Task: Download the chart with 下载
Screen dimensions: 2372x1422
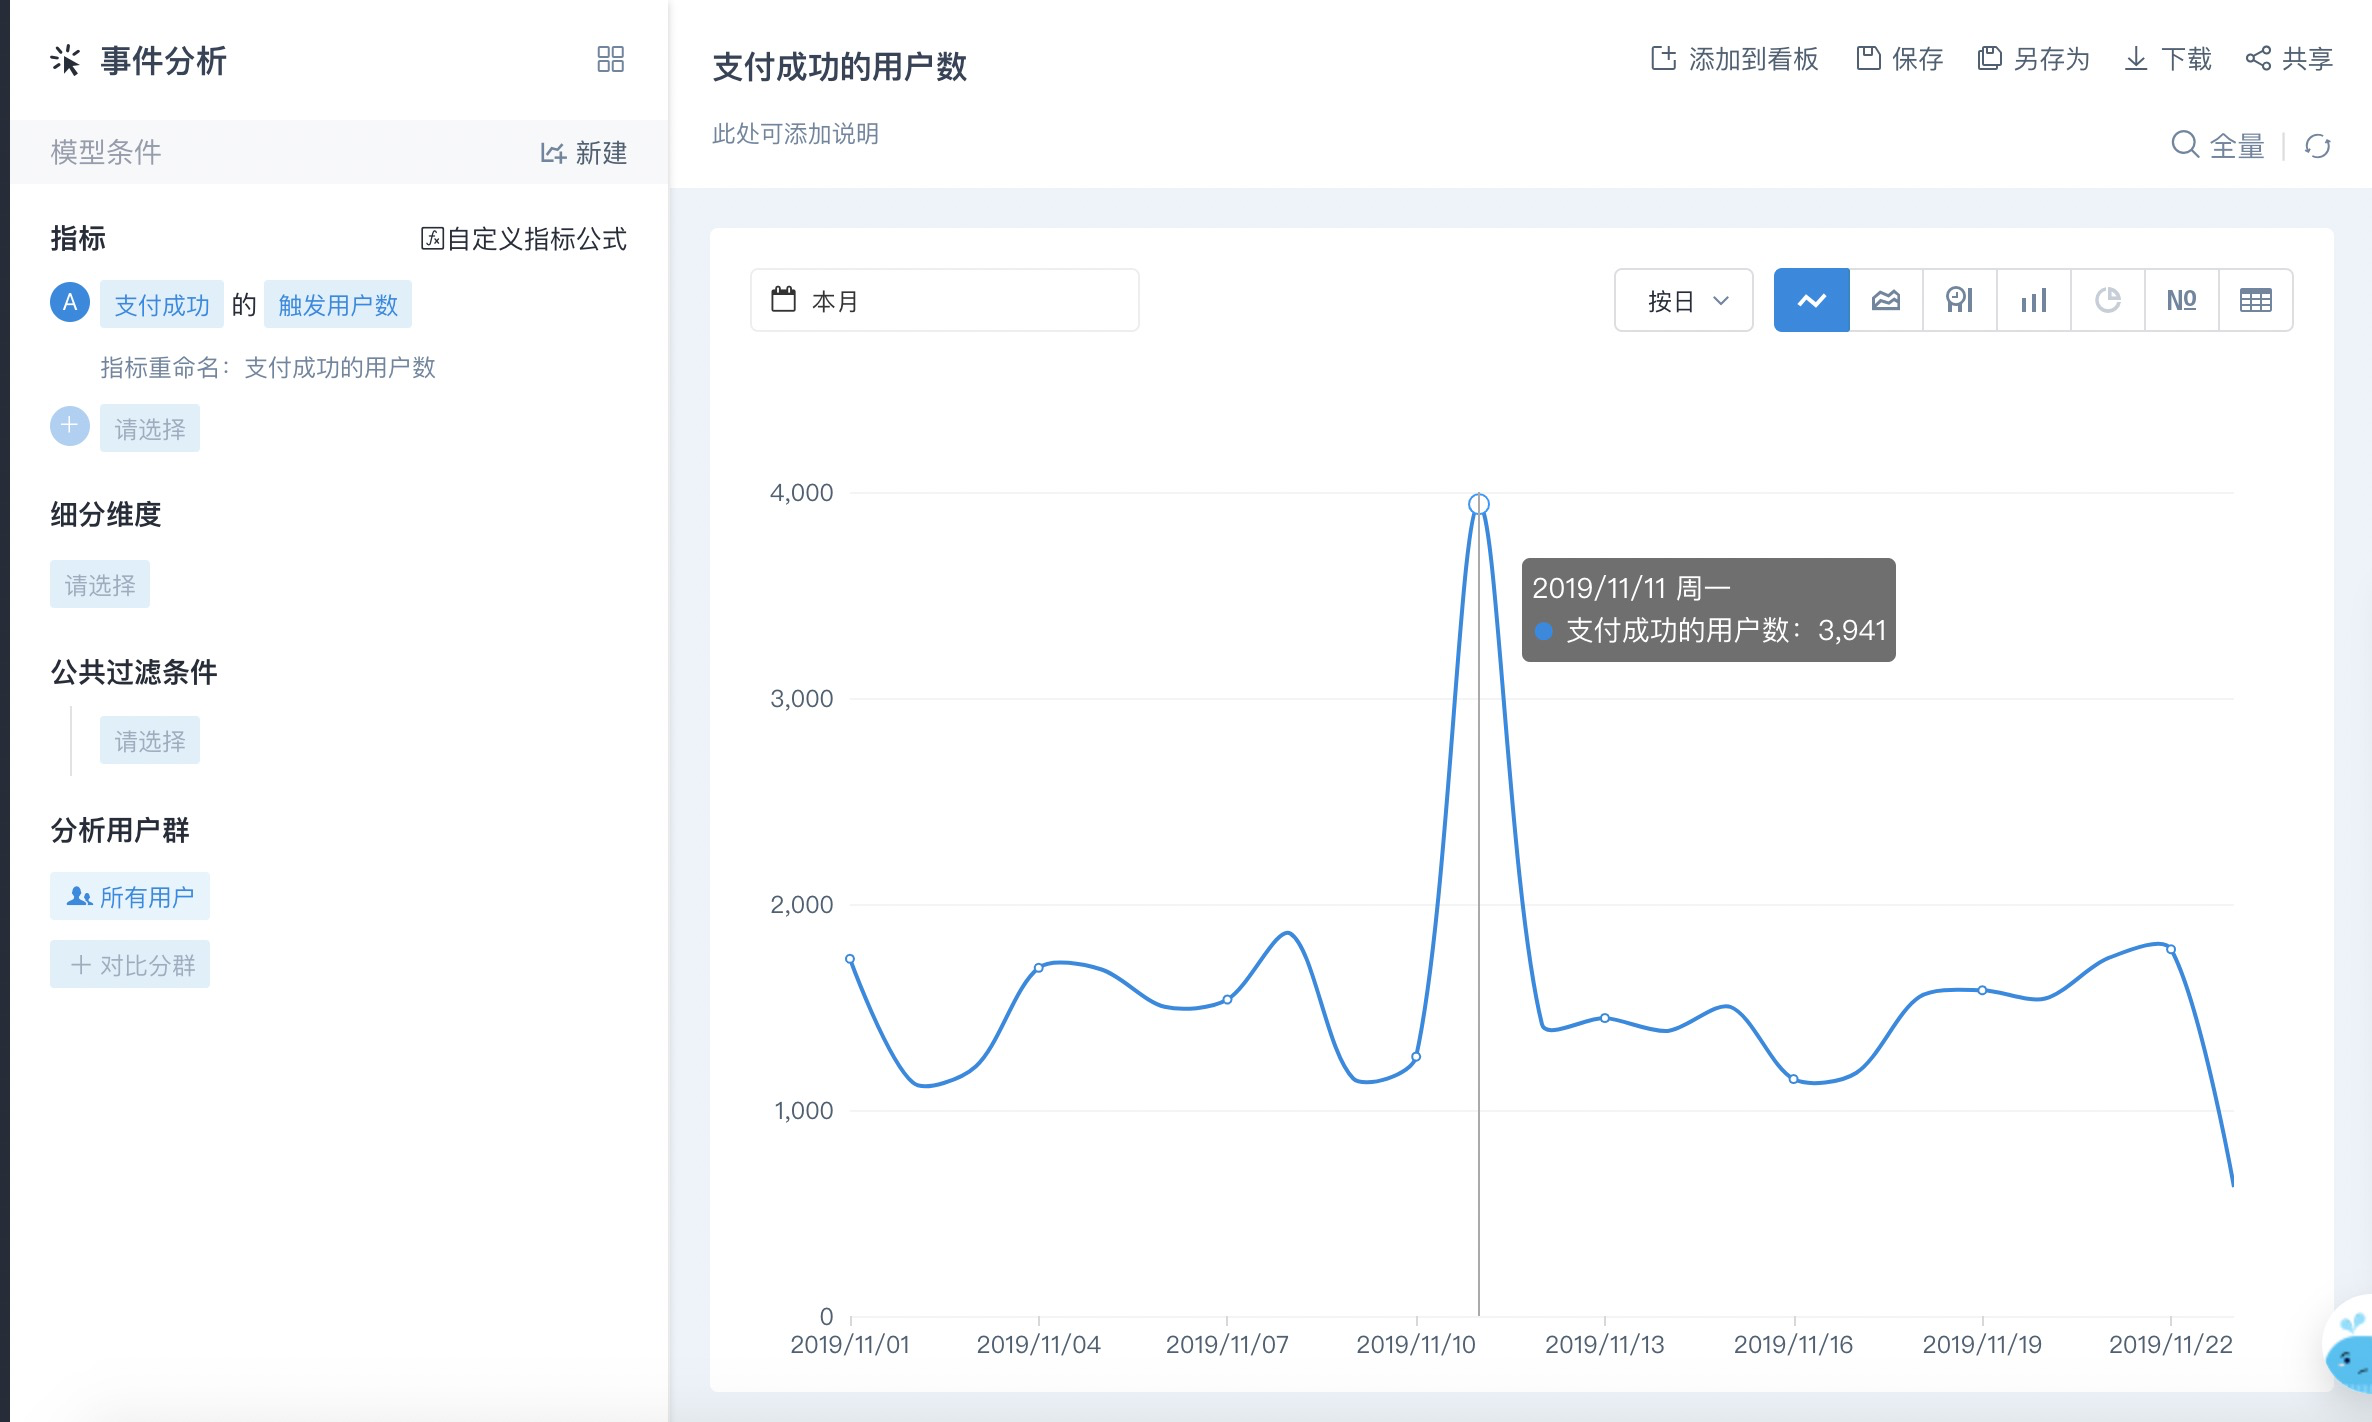Action: 2167,59
